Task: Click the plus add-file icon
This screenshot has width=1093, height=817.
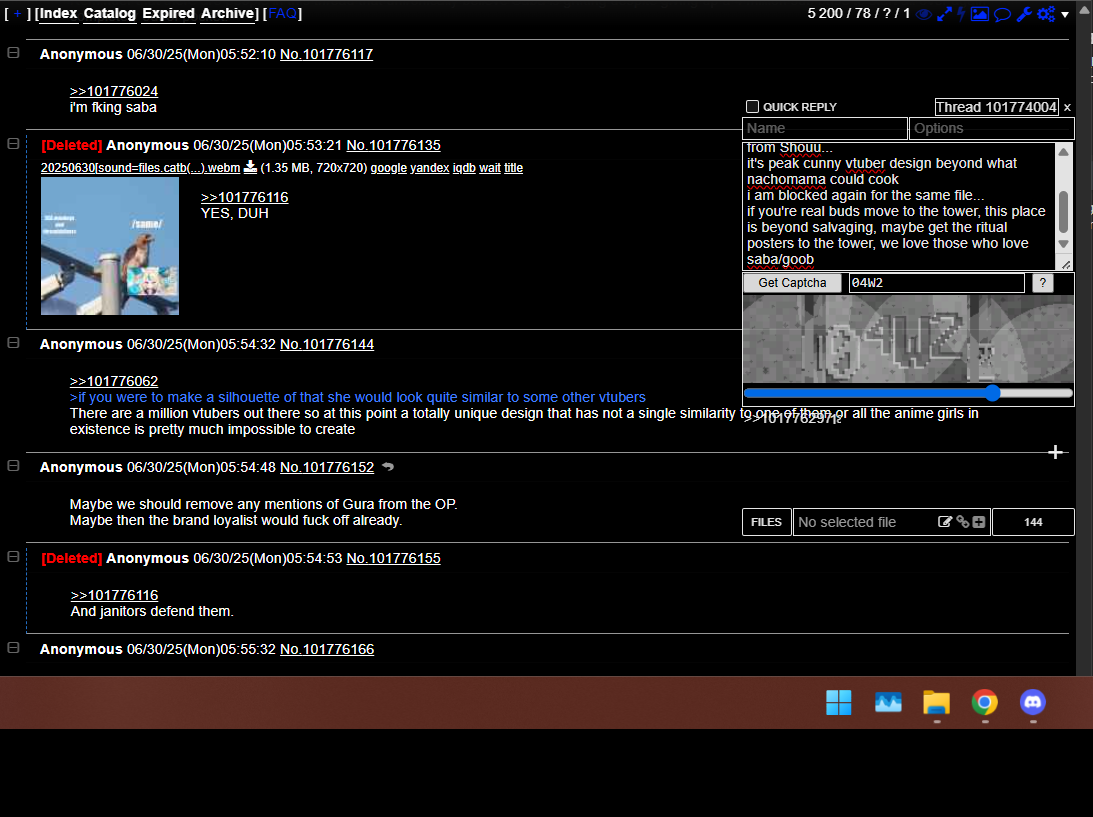Action: coord(979,522)
